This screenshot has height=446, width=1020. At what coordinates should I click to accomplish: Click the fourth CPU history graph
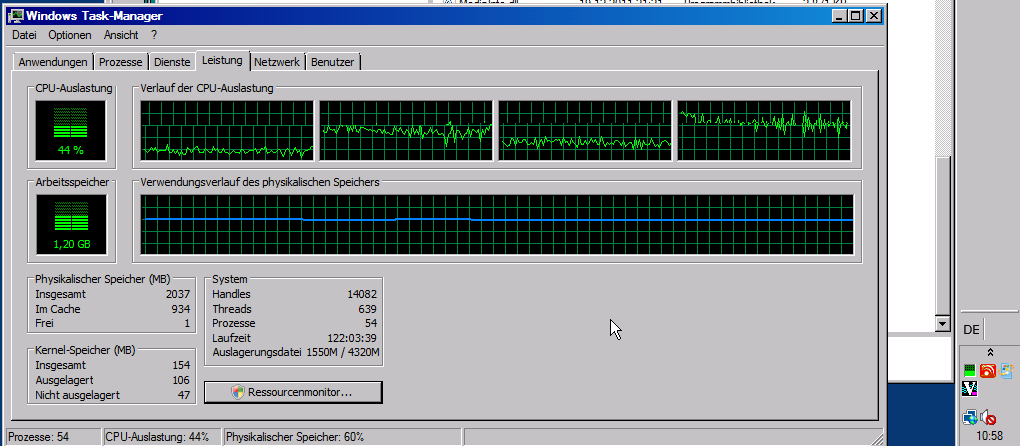tap(764, 130)
